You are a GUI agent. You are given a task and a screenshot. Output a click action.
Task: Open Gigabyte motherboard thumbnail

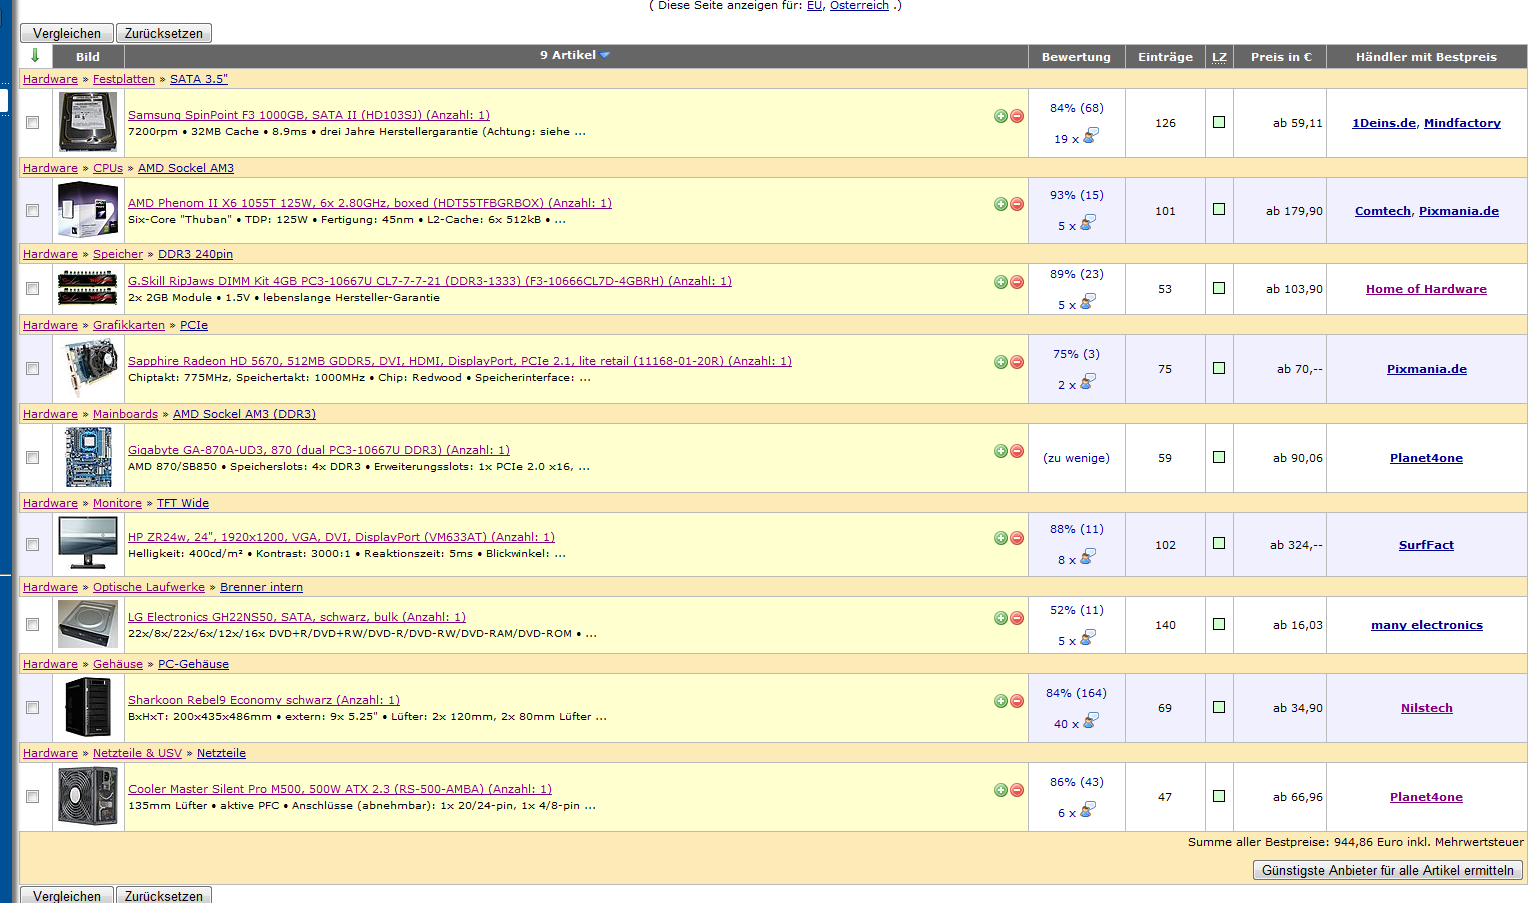[88, 457]
